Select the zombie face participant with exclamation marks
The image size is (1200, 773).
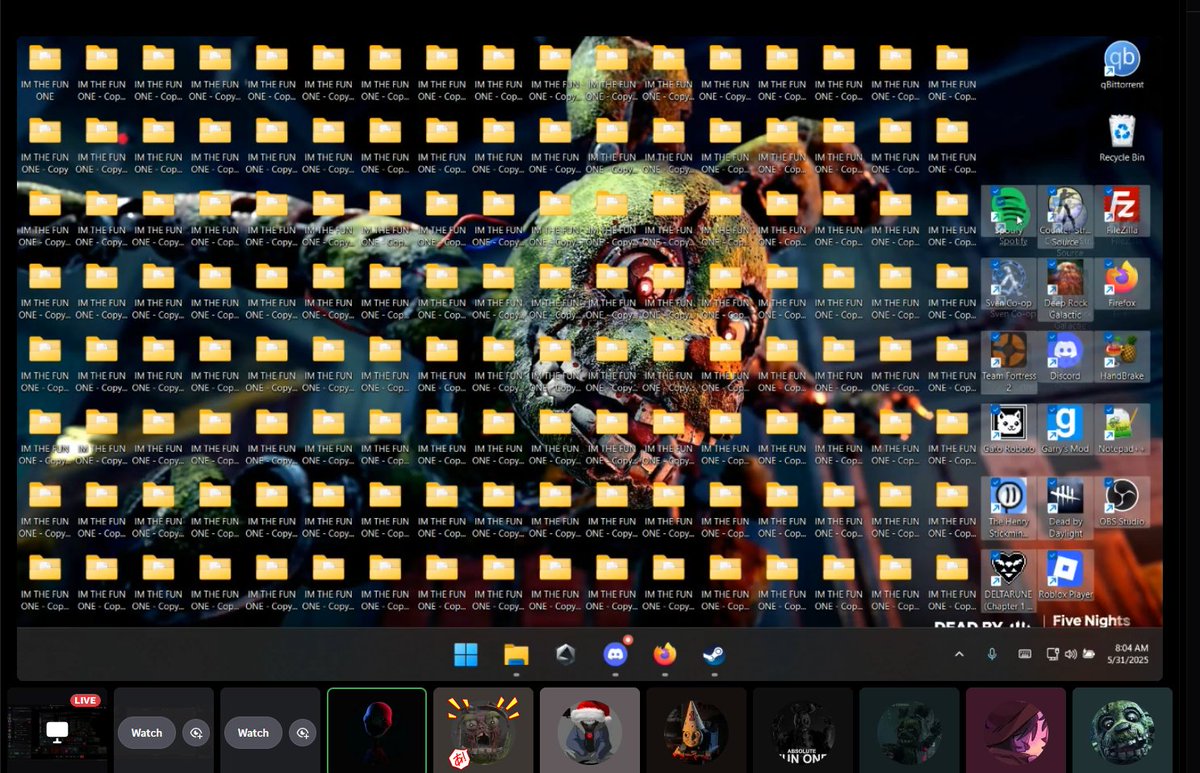tap(483, 730)
